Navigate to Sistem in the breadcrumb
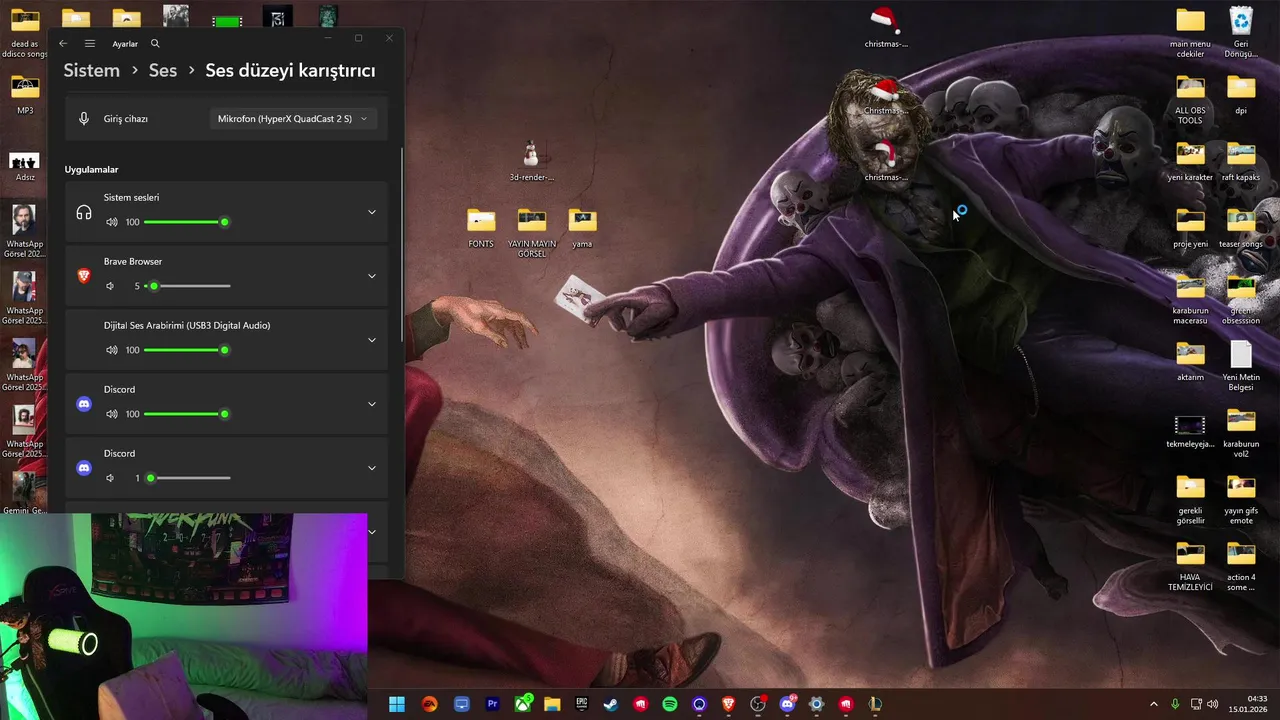Screen dimensions: 1280x720 tap(91, 71)
